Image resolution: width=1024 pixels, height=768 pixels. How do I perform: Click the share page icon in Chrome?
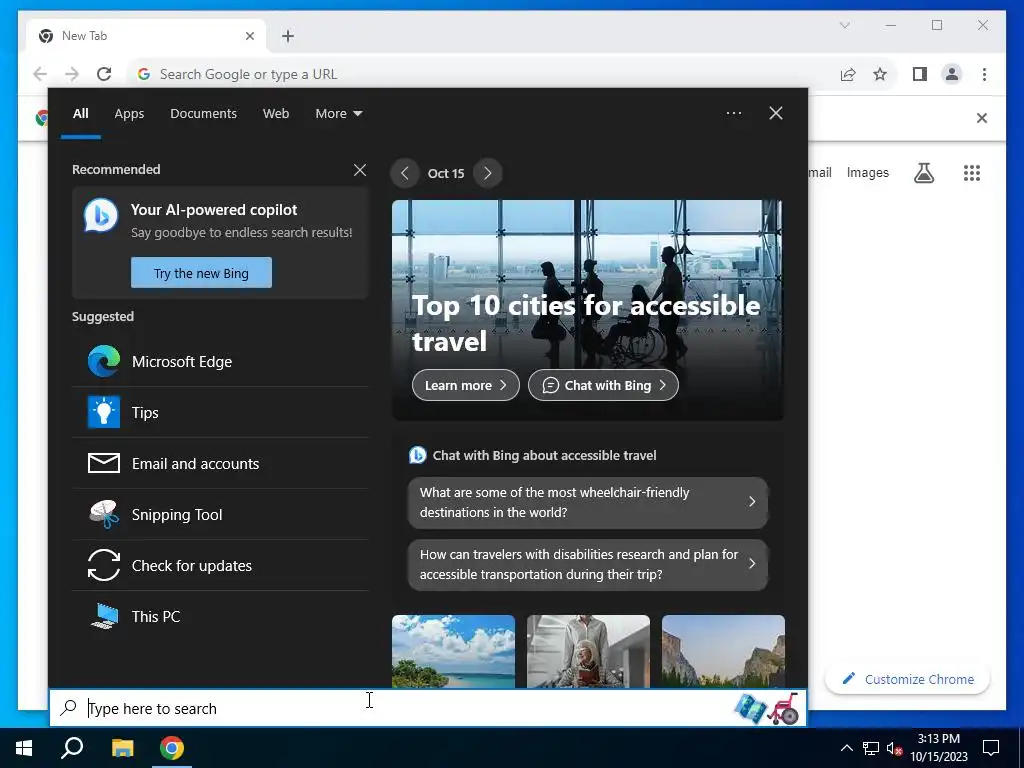[848, 74]
